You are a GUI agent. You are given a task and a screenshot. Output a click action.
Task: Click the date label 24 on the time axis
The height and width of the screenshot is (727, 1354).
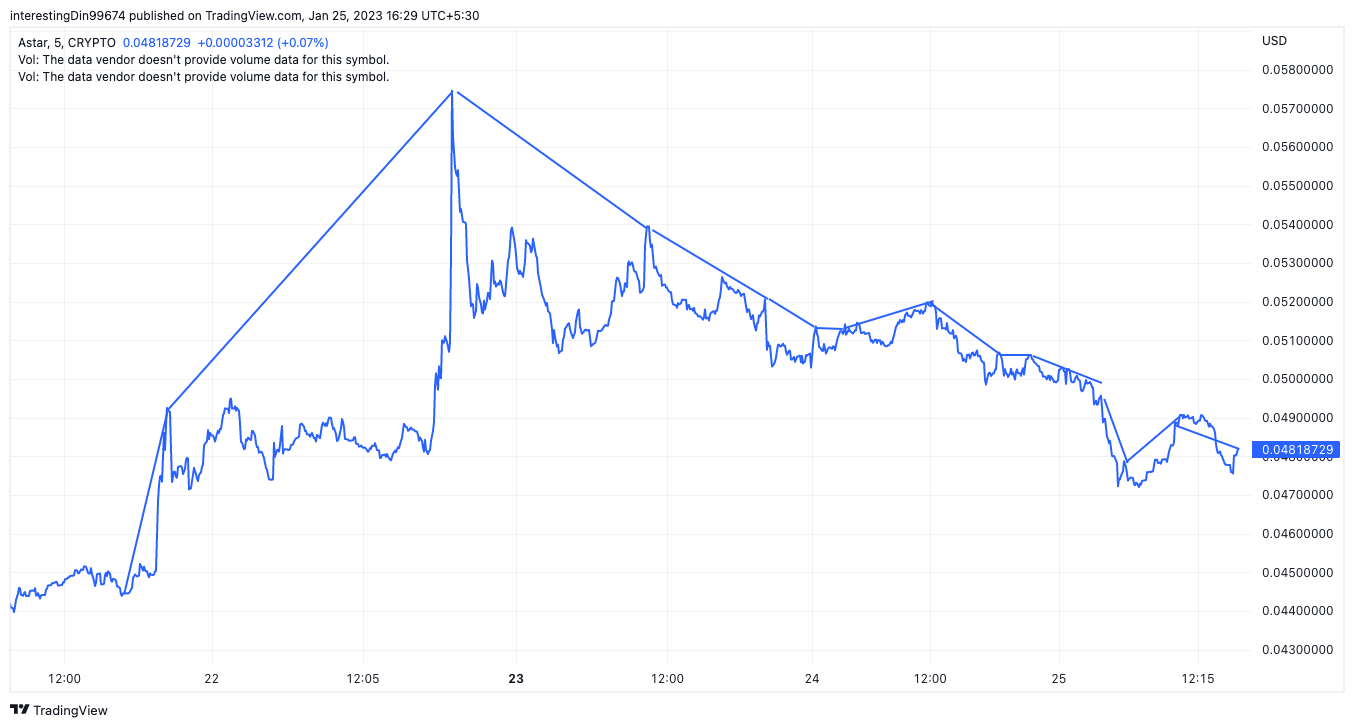(812, 679)
